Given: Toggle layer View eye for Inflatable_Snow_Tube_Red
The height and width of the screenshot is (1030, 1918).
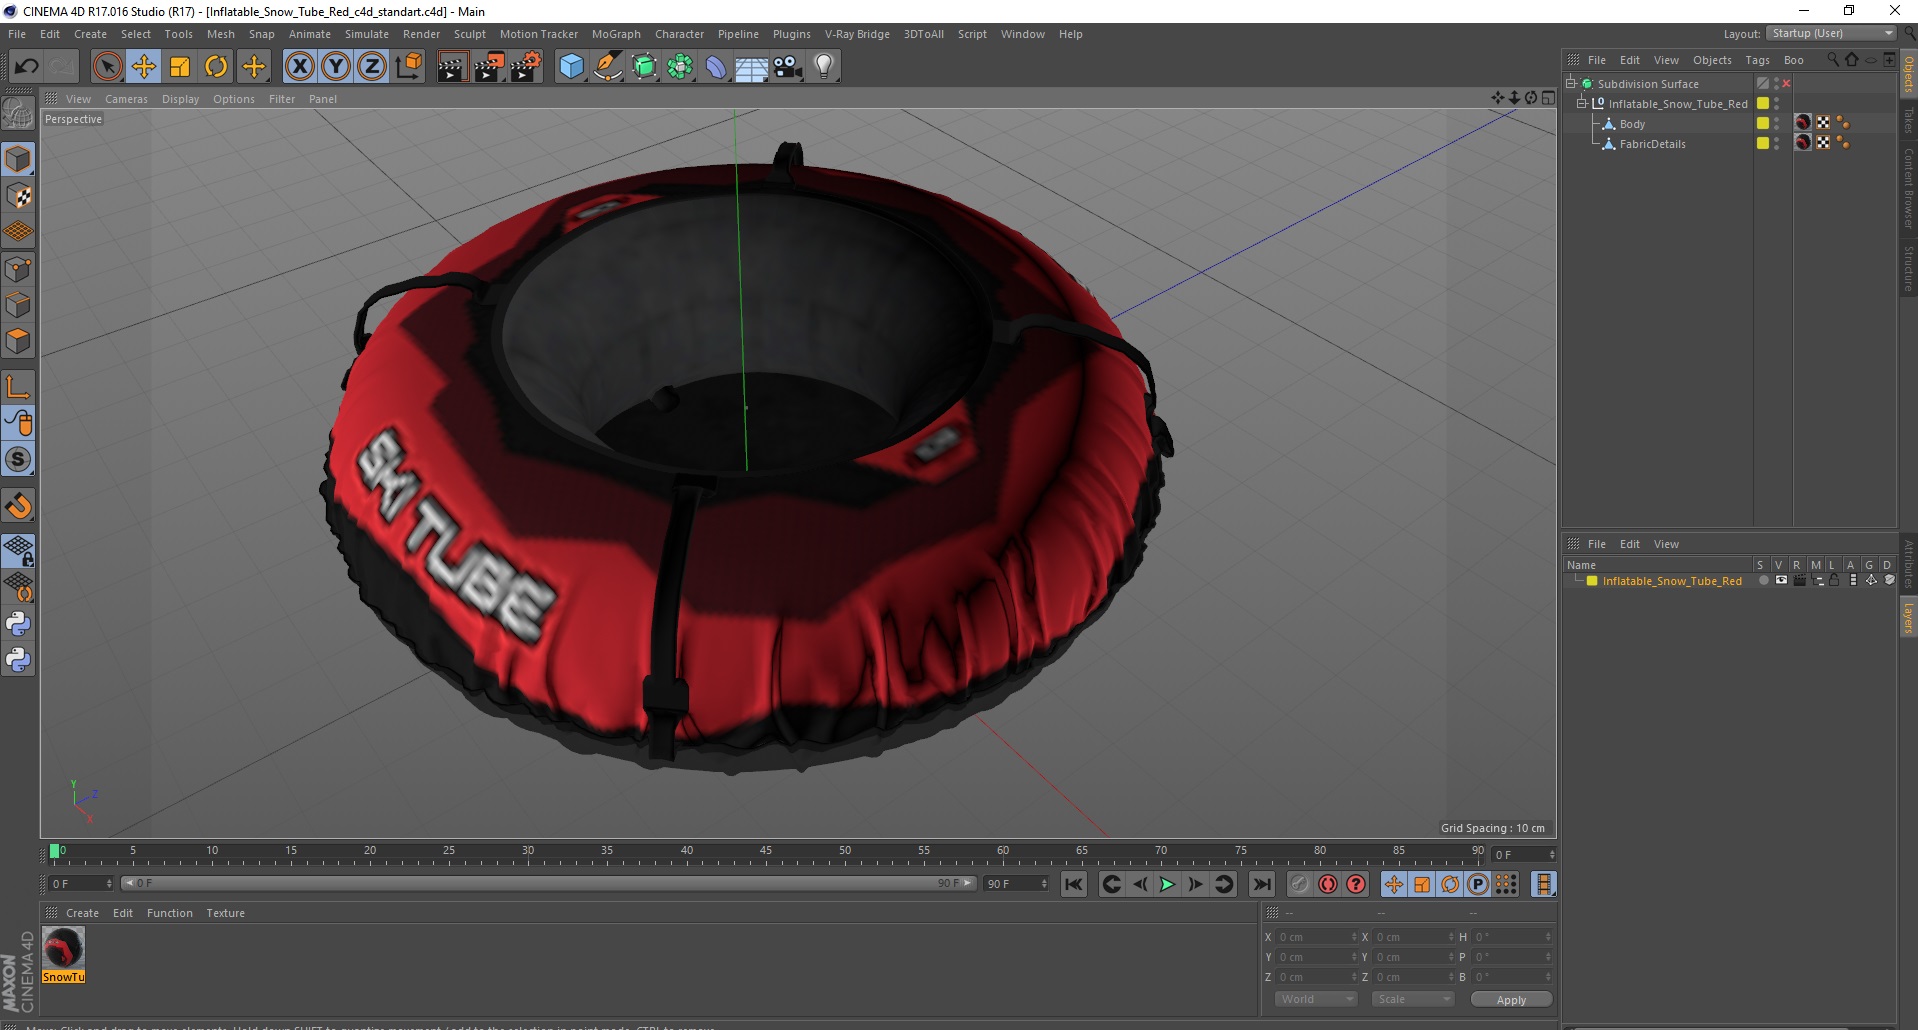Looking at the screenshot, I should [x=1781, y=580].
